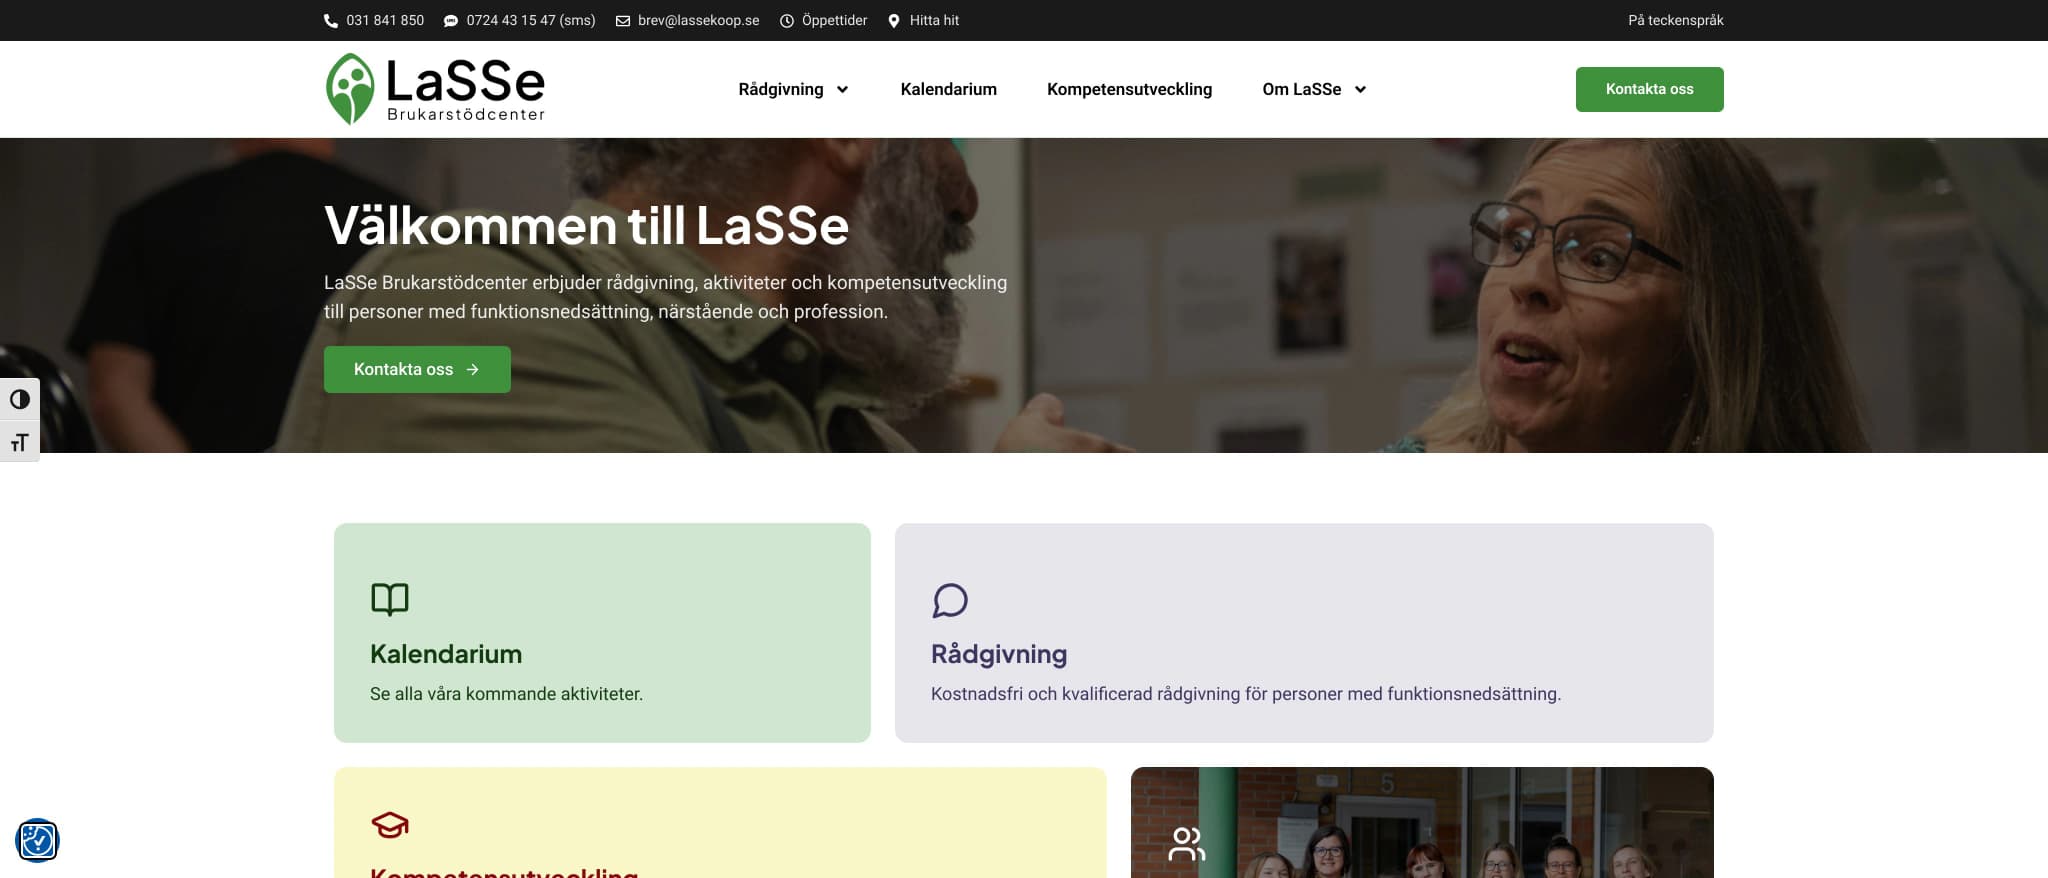Click hero Kontakta oss button with arrow
Viewport: 2048px width, 878px height.
[417, 369]
